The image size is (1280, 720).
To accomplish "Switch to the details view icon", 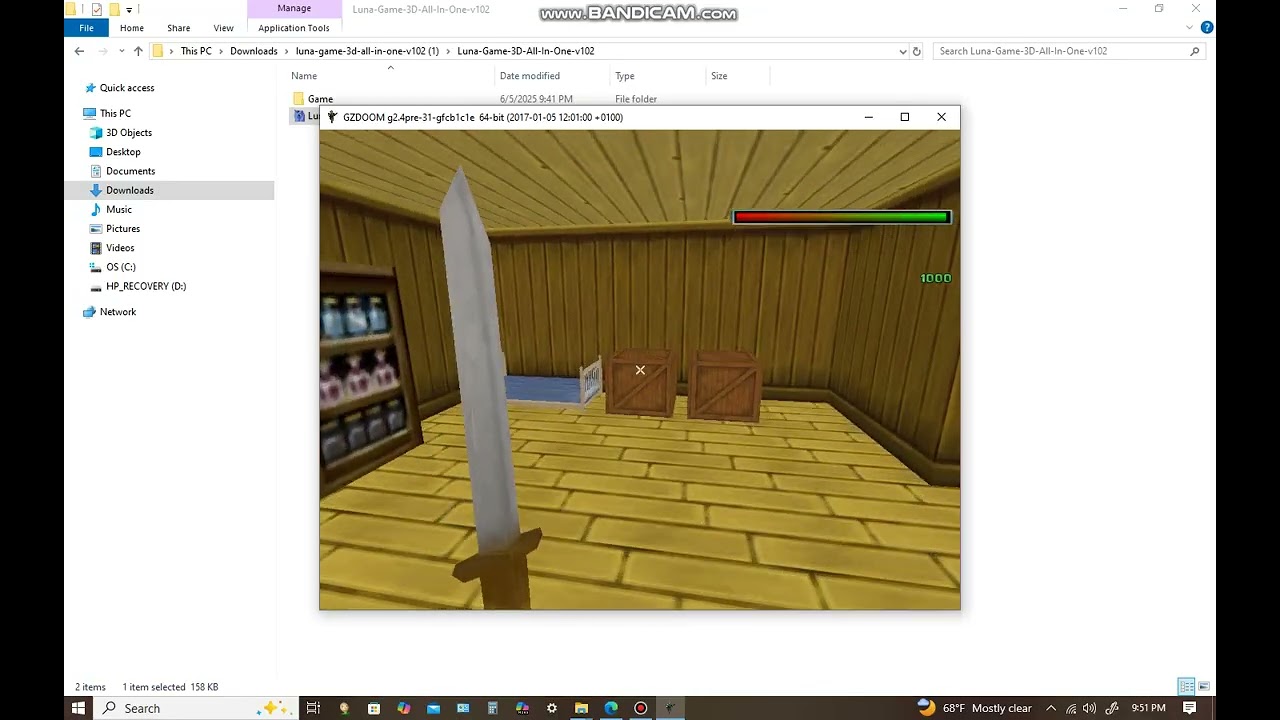I will pyautogui.click(x=1186, y=687).
